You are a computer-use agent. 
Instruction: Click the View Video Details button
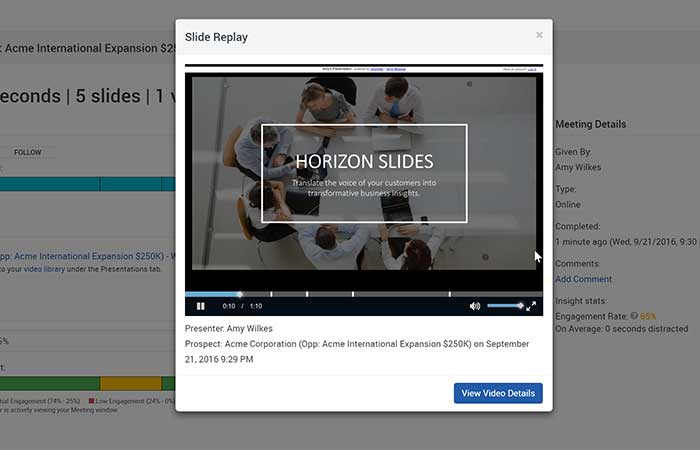(498, 393)
